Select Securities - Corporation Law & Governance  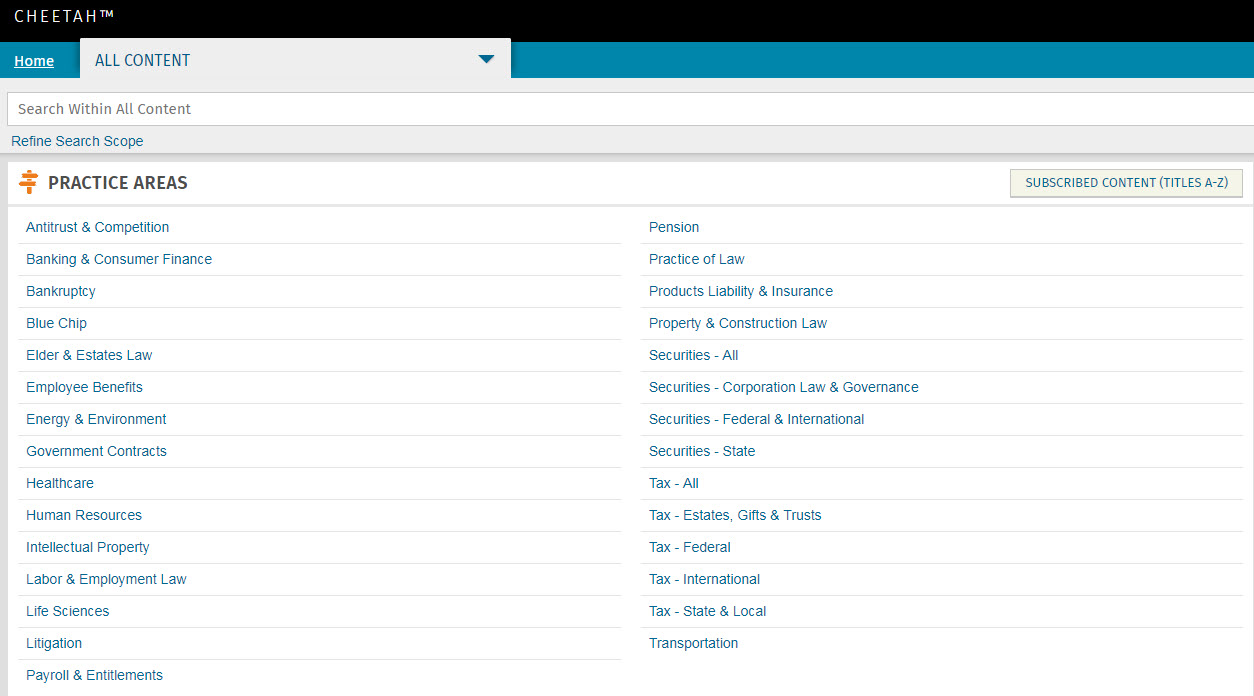[x=784, y=387]
